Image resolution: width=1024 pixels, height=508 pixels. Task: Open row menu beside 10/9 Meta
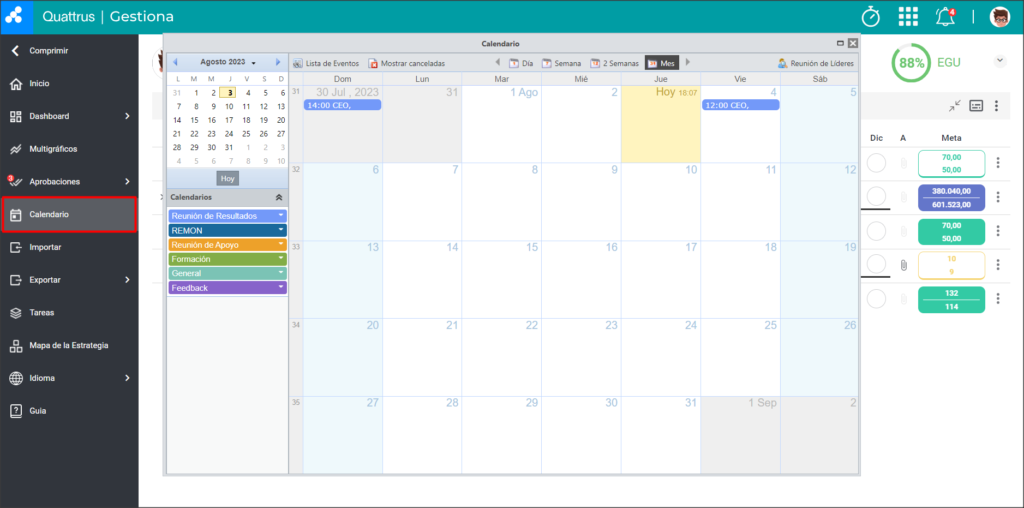[998, 264]
